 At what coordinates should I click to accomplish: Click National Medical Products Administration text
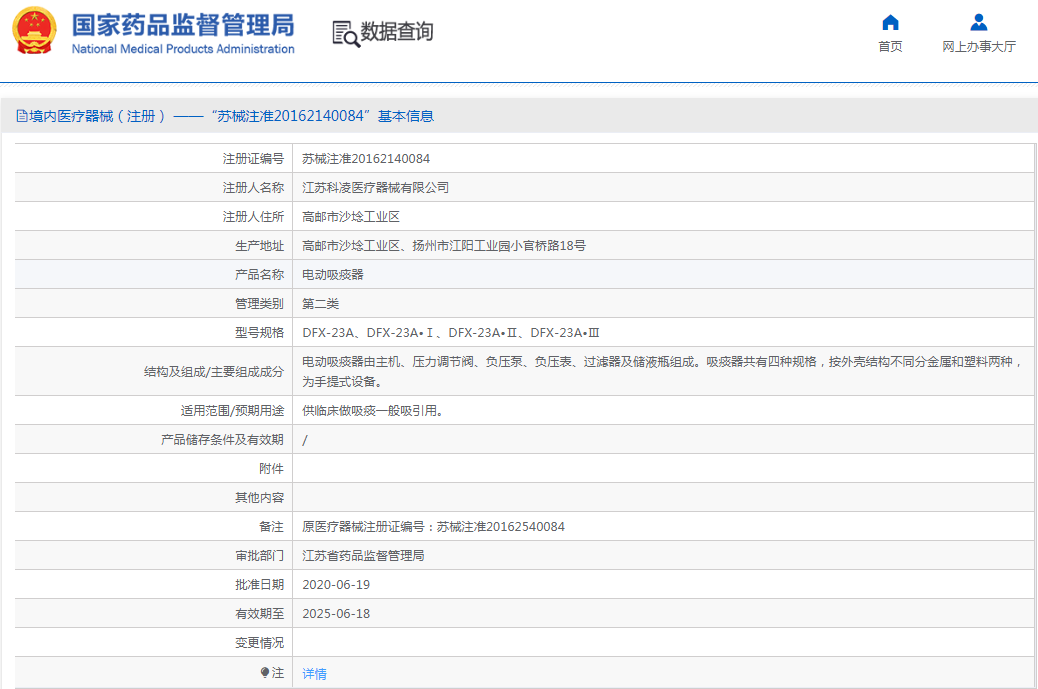click(183, 49)
